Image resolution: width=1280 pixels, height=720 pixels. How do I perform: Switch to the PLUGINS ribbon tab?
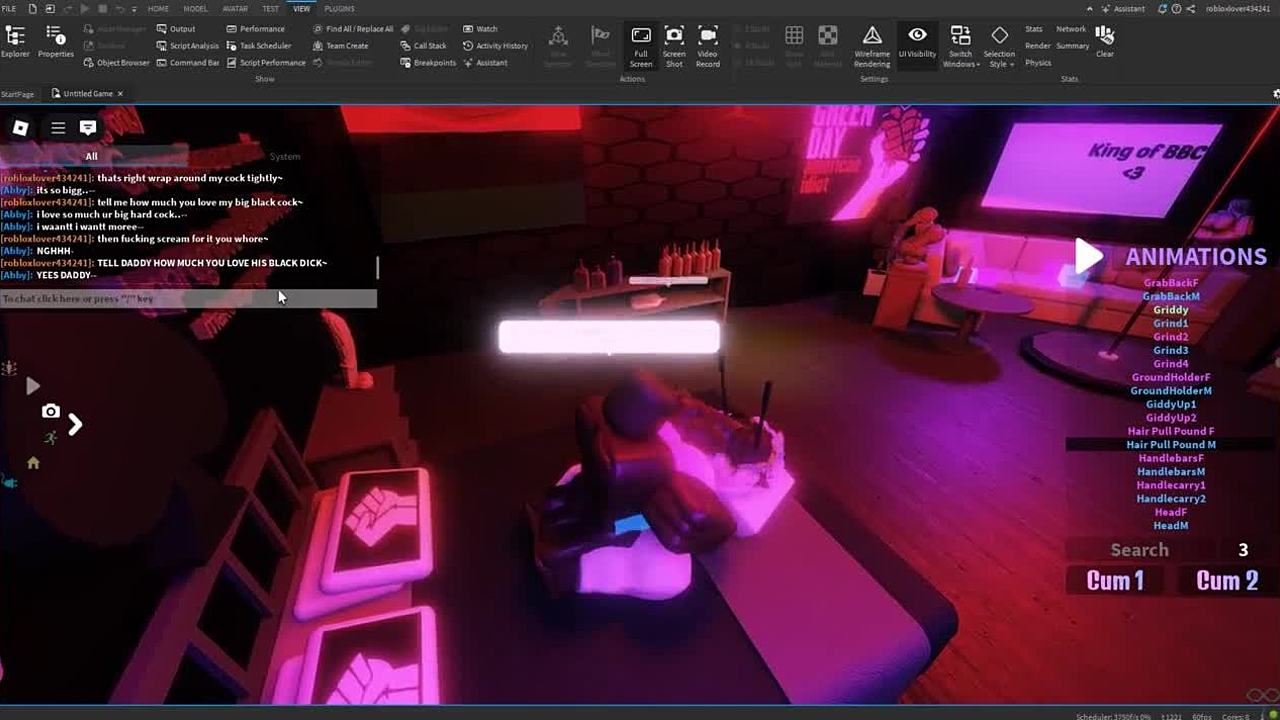tap(339, 9)
